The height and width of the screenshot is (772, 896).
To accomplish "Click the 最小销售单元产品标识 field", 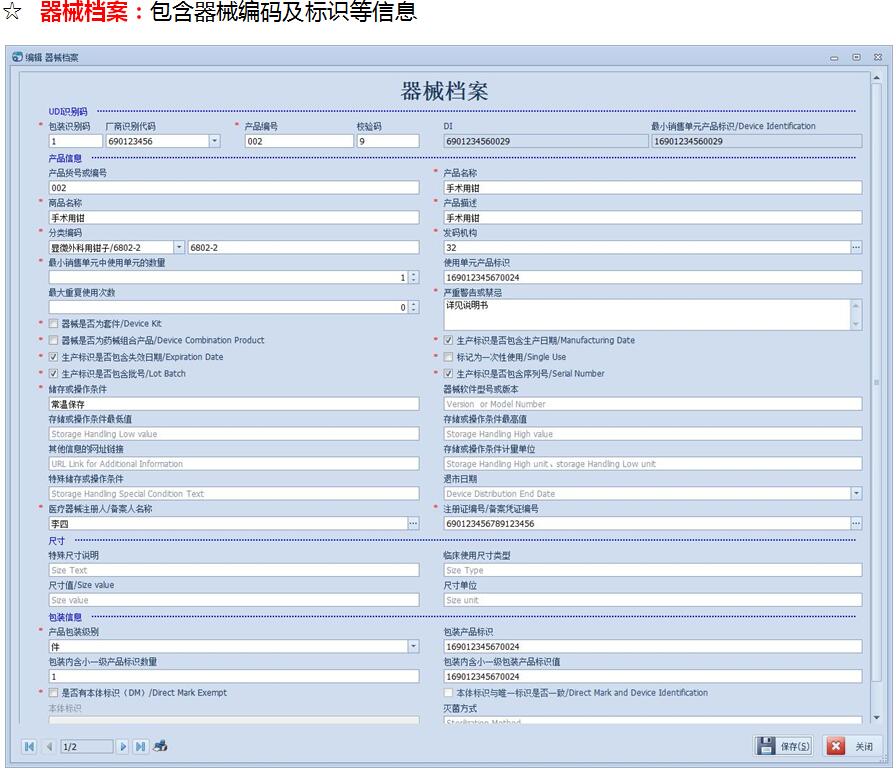I will point(757,141).
